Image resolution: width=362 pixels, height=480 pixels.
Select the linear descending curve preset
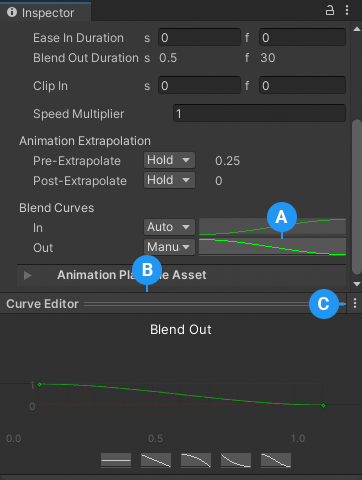pyautogui.click(x=156, y=460)
